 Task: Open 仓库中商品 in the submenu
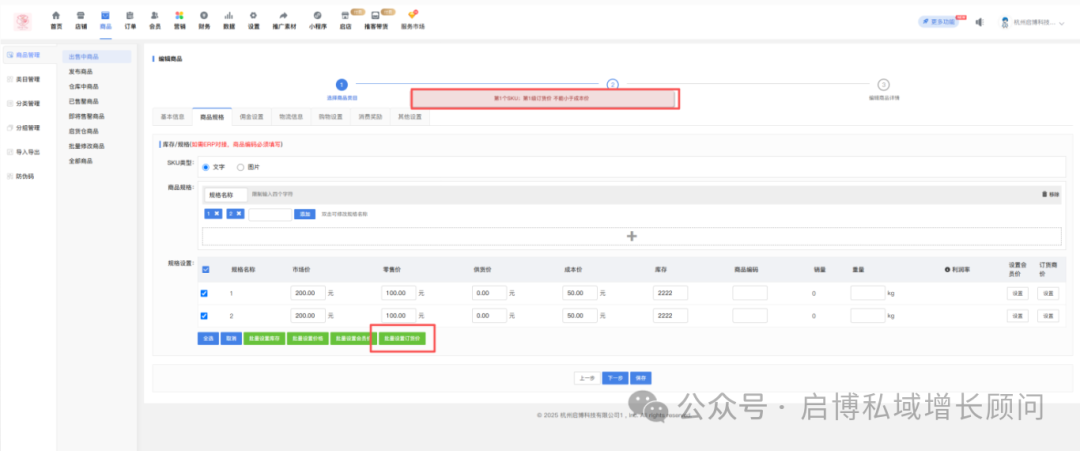[x=84, y=87]
